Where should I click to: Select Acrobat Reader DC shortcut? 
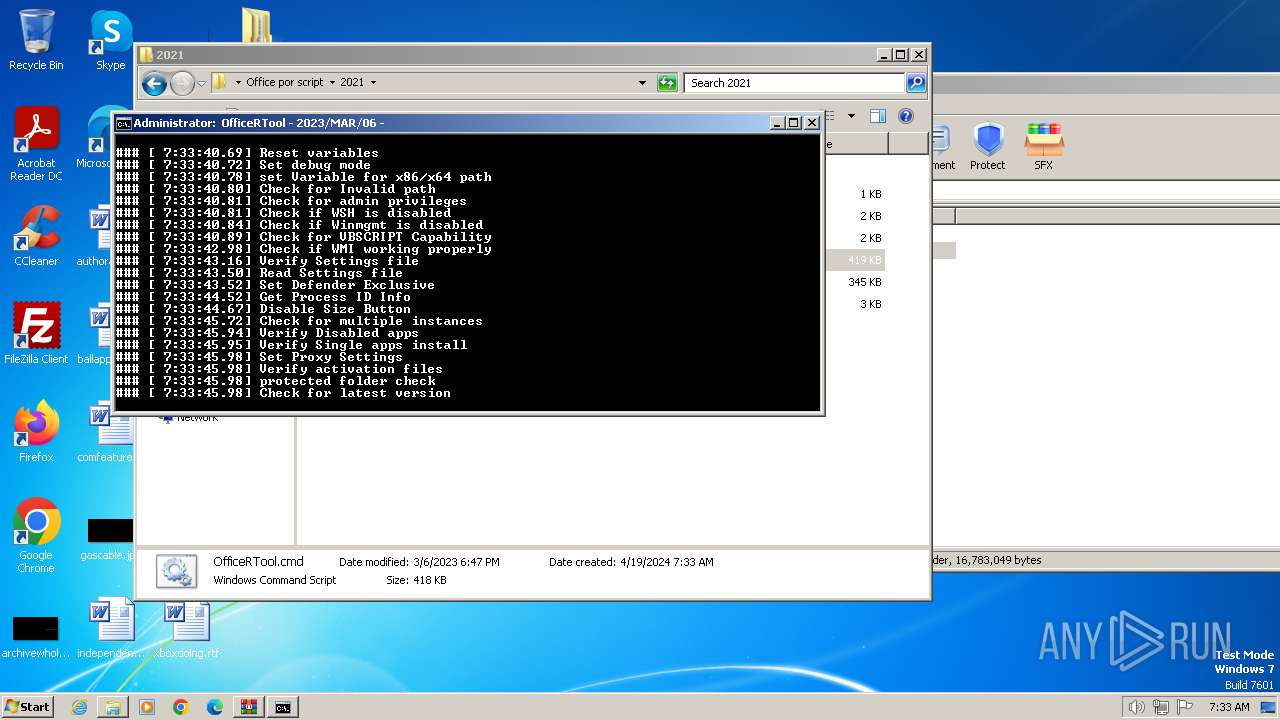pyautogui.click(x=36, y=145)
